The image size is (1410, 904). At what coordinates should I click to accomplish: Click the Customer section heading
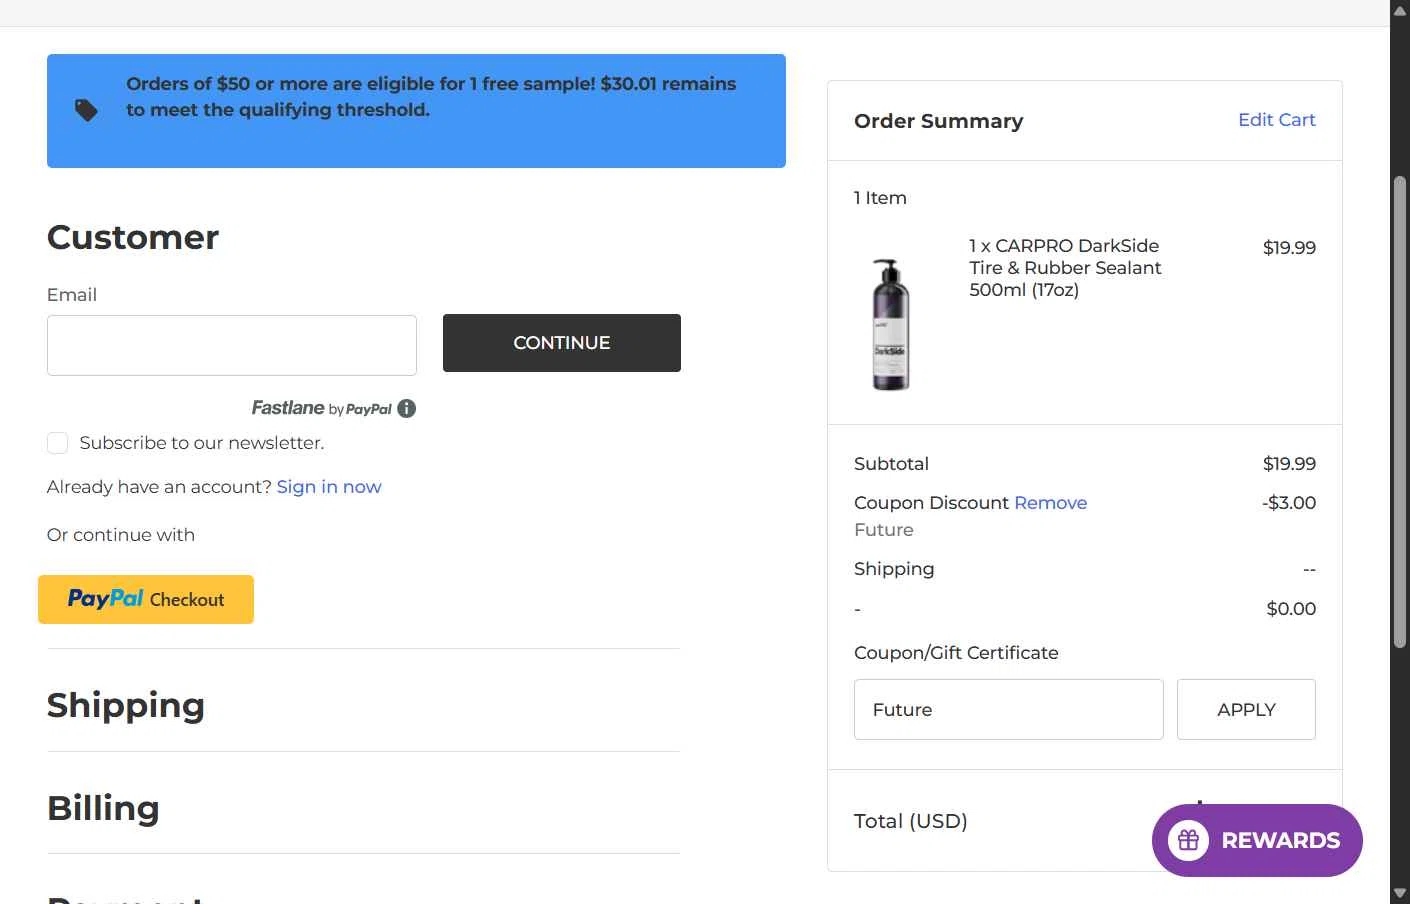pos(133,237)
